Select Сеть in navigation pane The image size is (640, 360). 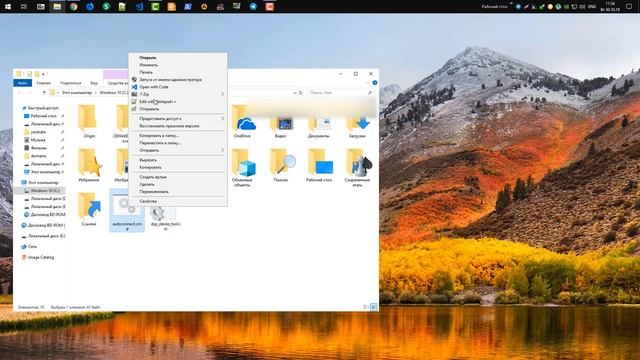(x=32, y=247)
